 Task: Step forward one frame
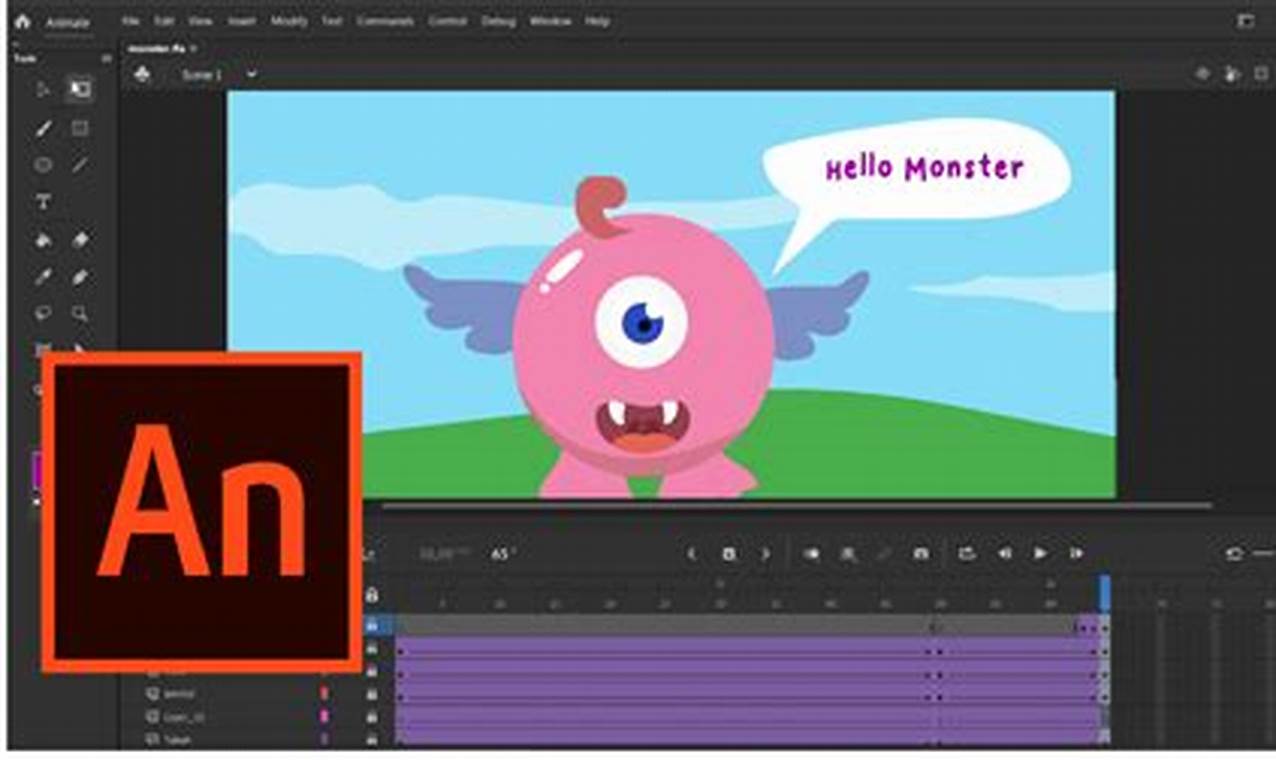1076,553
